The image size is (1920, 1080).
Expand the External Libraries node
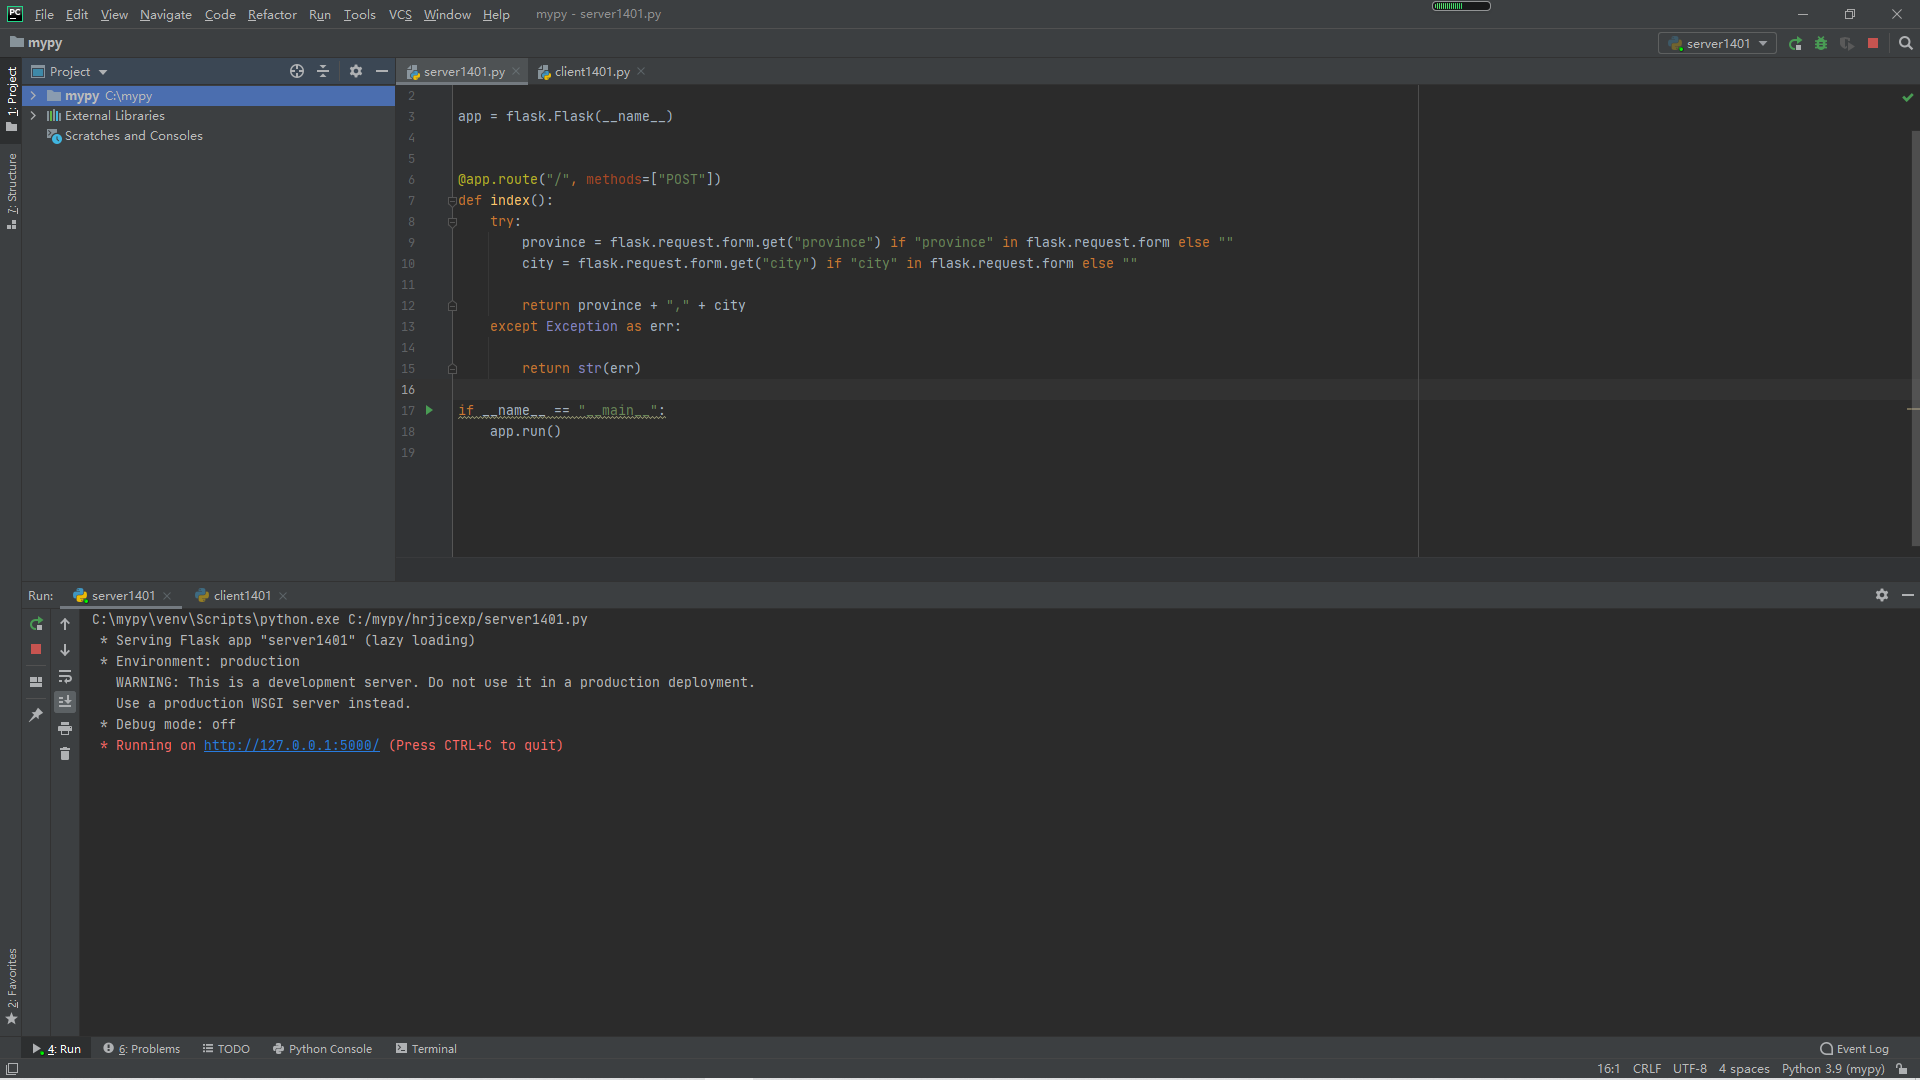33,116
